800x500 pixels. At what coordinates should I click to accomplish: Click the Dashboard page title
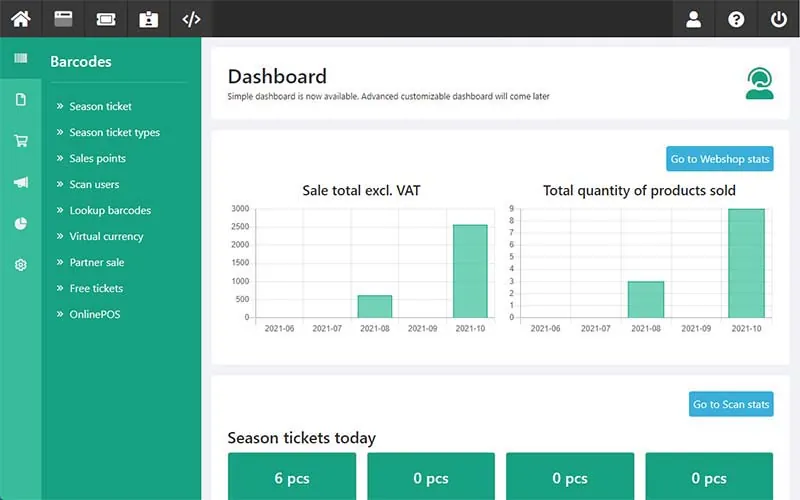pos(277,77)
